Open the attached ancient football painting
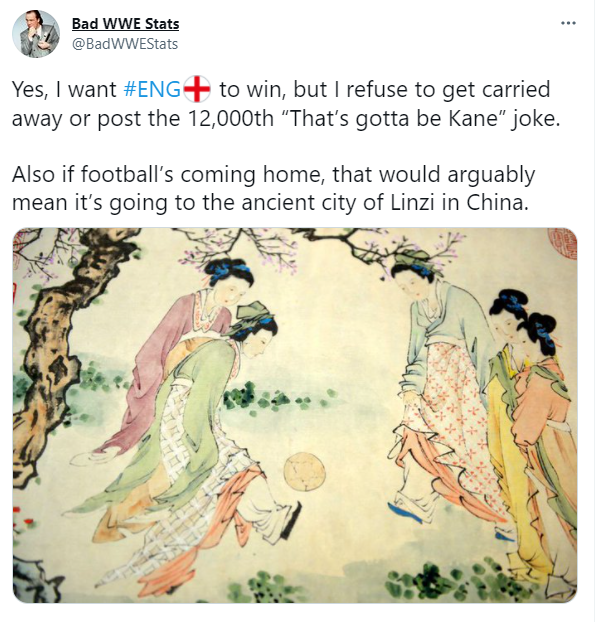Viewport: 595px width, 622px height. point(295,415)
